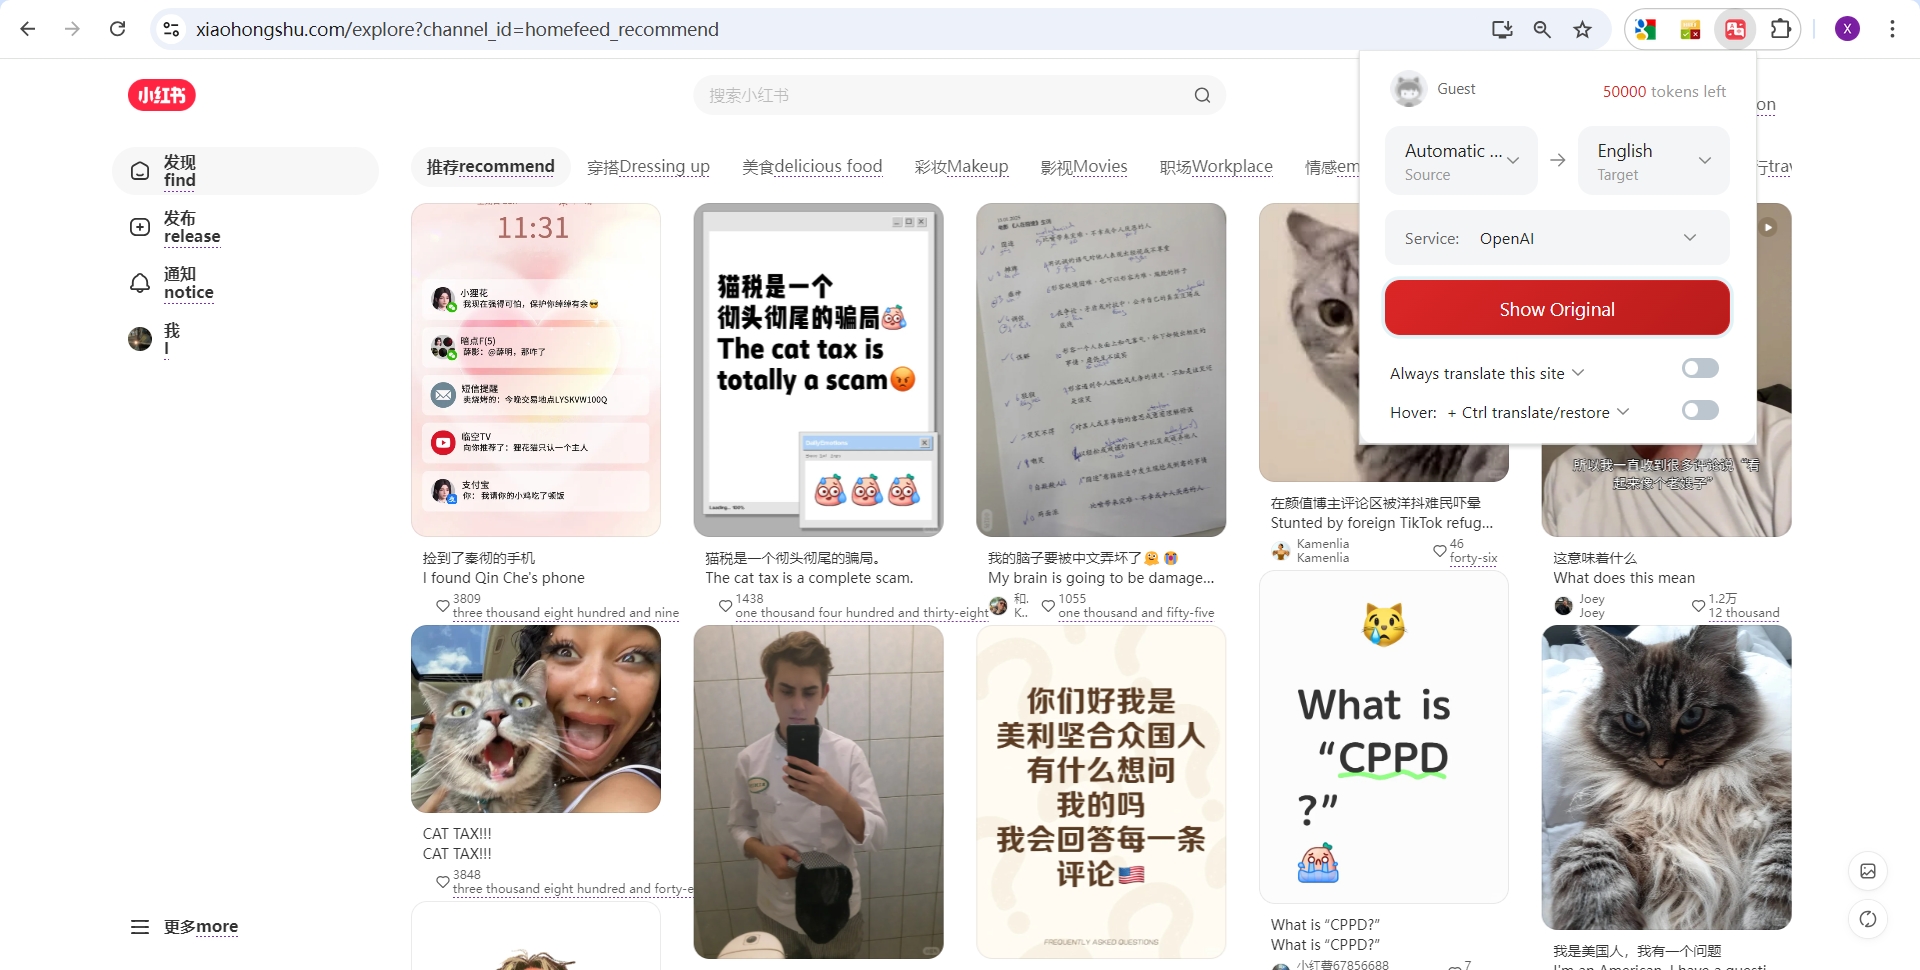Viewport: 1920px width, 970px height.
Task: Bookmark this page with the star icon
Action: tap(1582, 29)
